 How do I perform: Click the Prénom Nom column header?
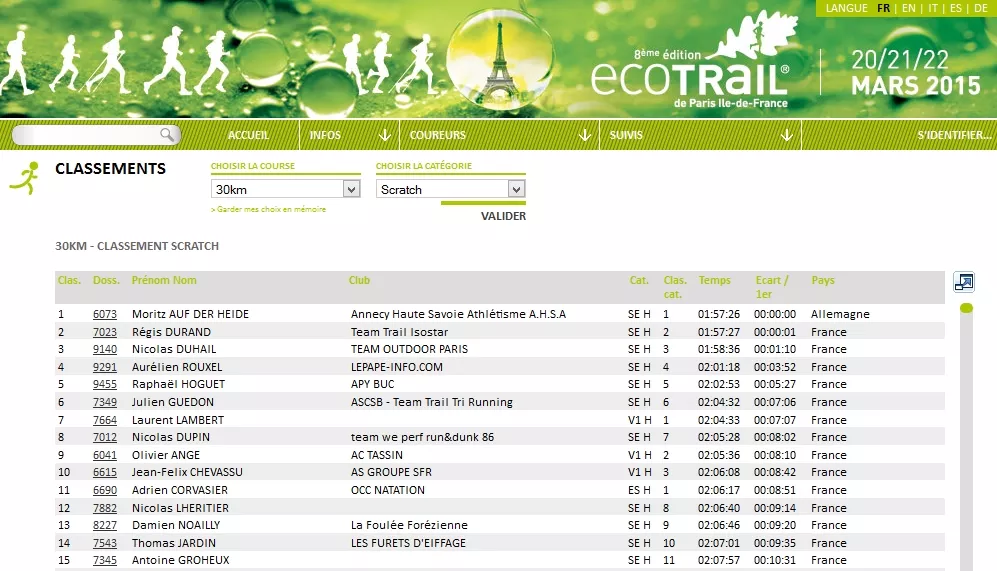[x=164, y=280]
